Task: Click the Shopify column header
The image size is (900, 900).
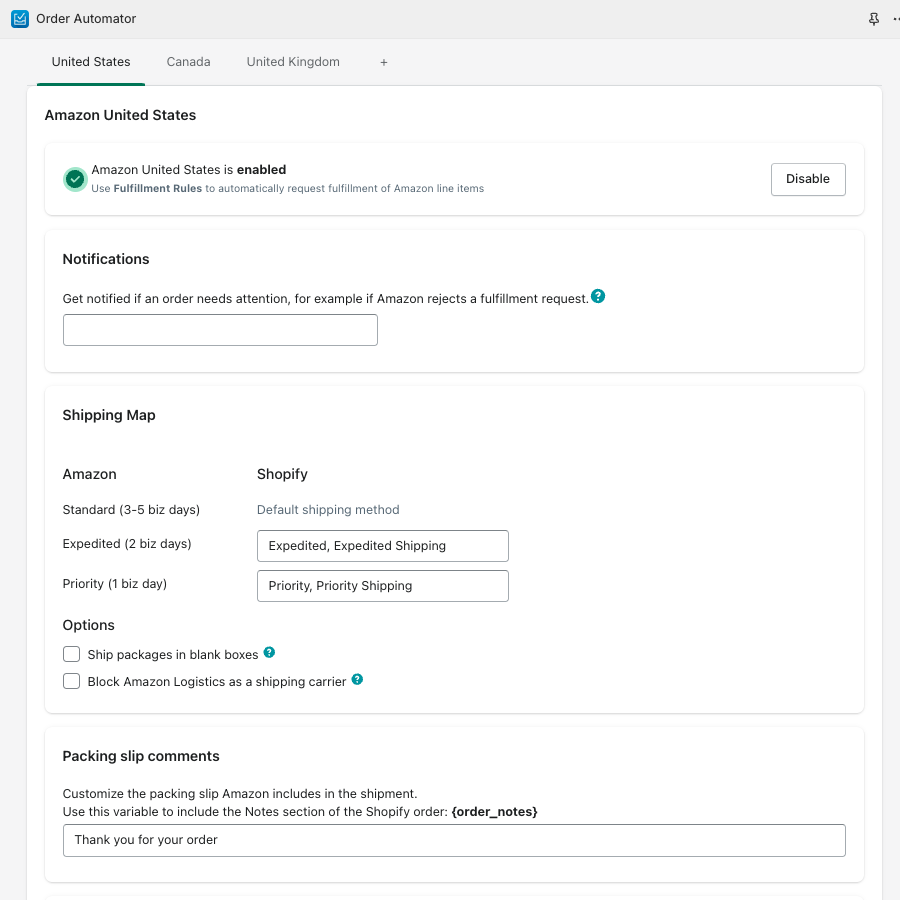Action: tap(282, 474)
